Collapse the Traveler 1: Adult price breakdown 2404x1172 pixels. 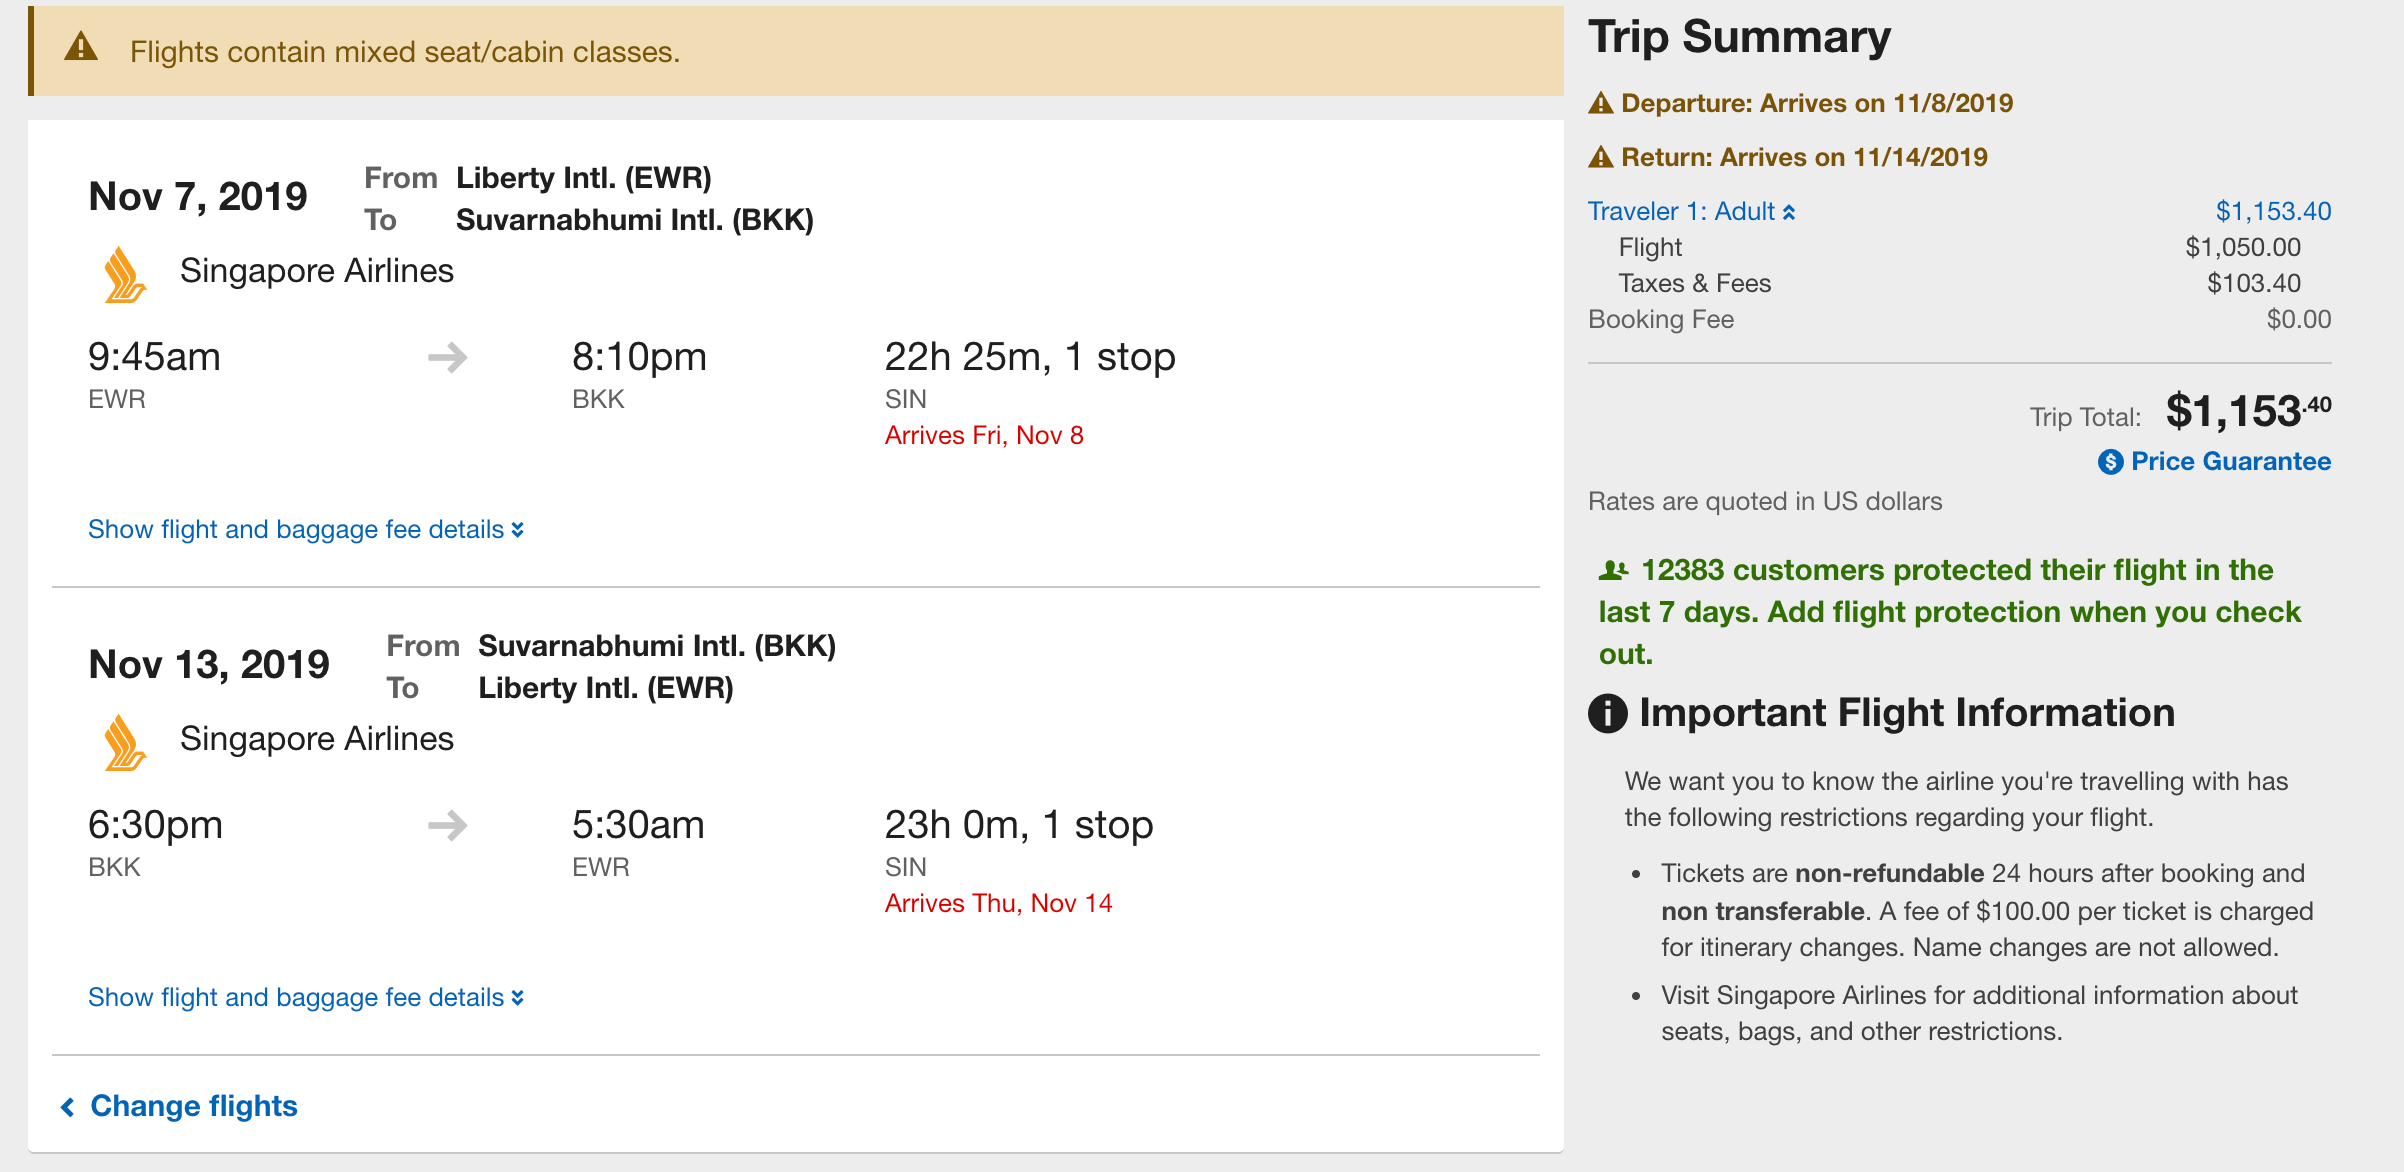click(1691, 211)
